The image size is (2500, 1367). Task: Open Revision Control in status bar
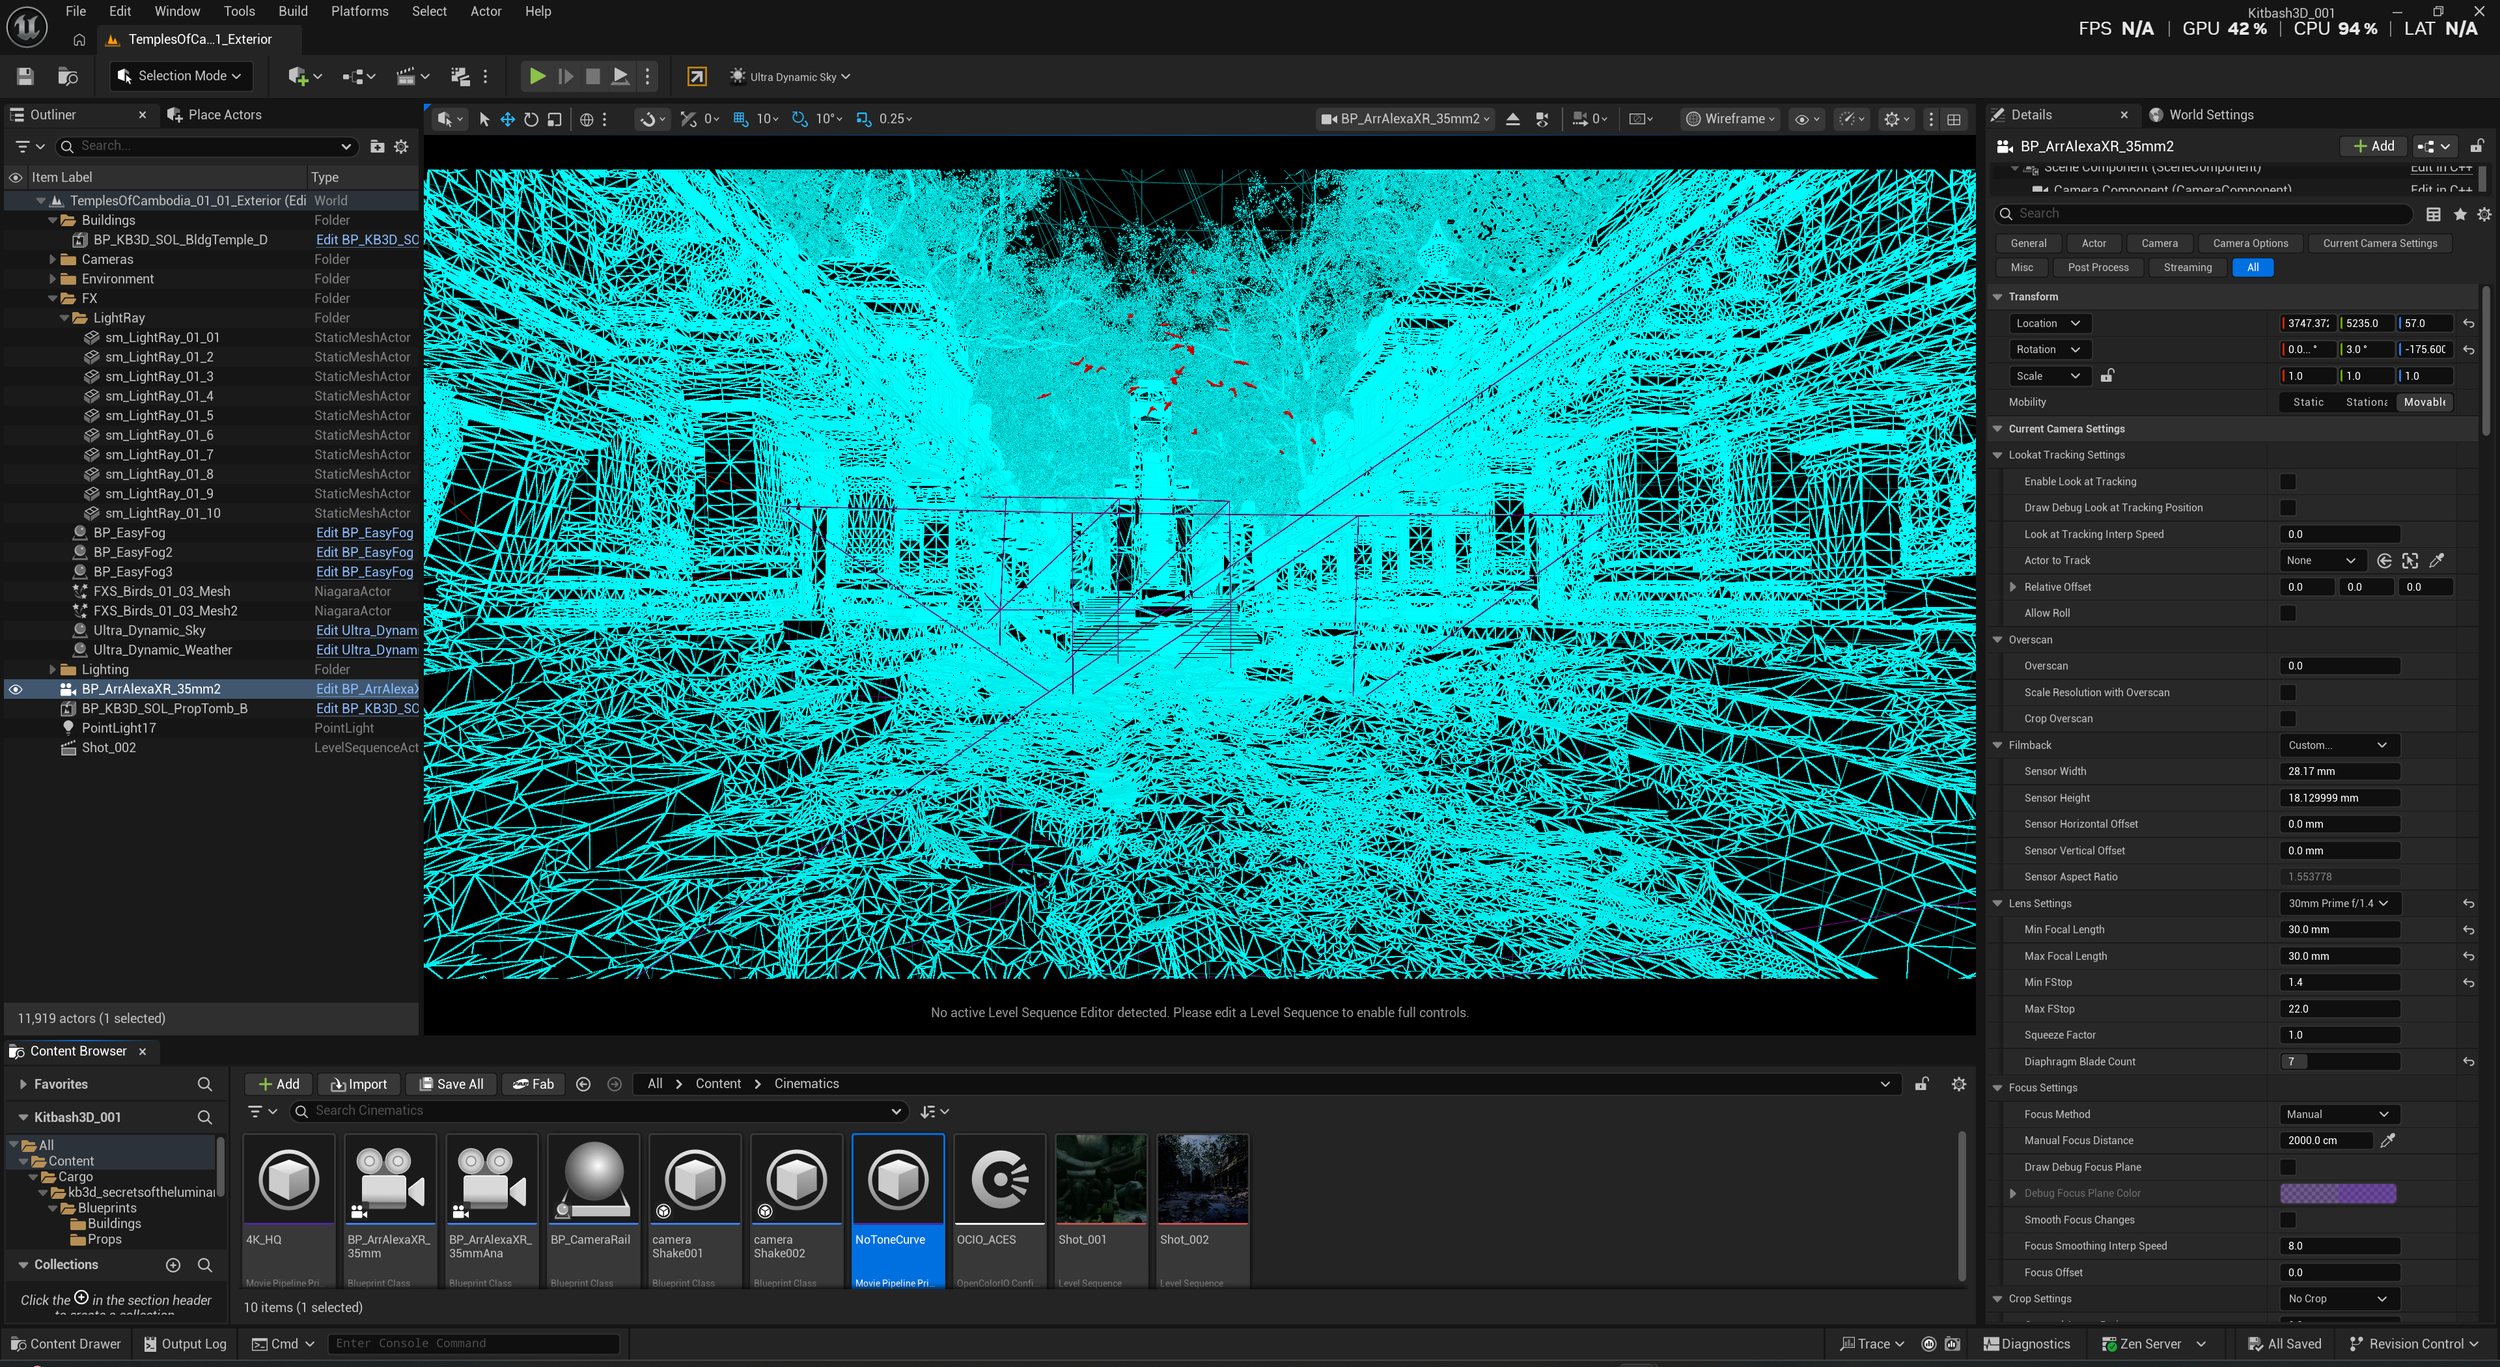[x=2415, y=1344]
